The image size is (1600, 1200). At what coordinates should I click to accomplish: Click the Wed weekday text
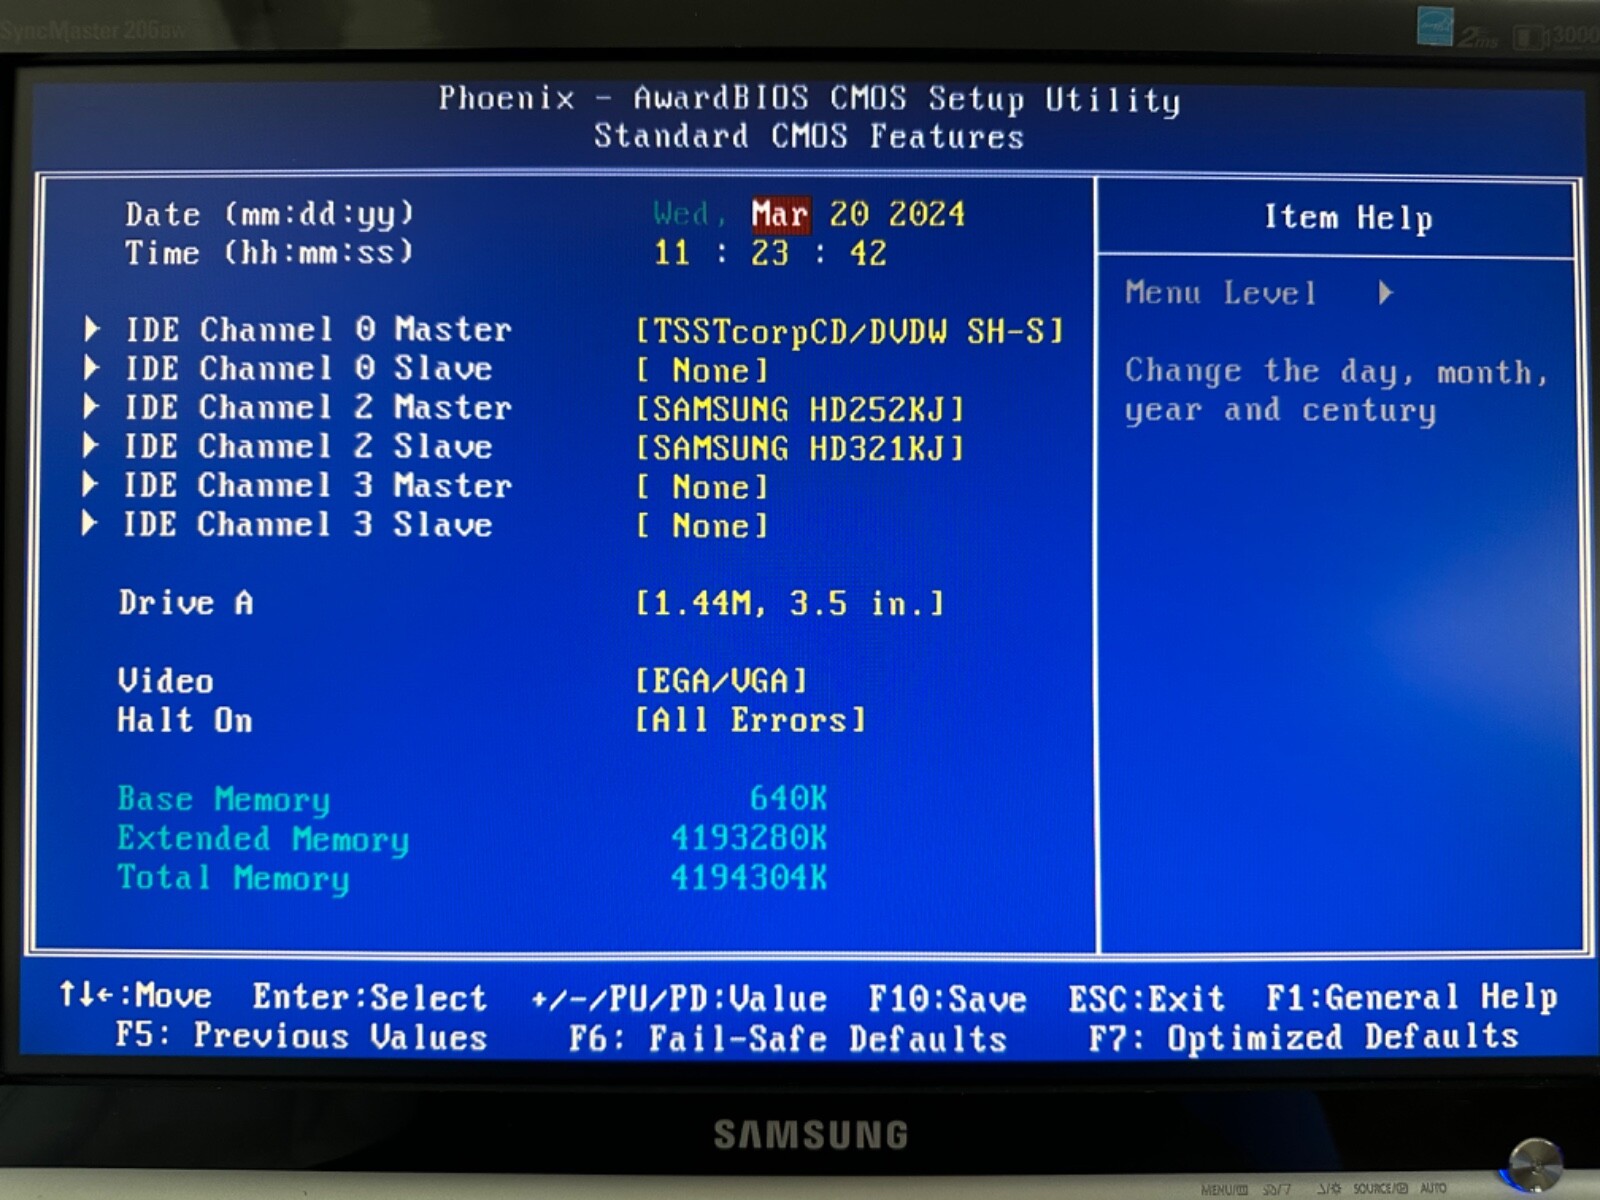(x=689, y=214)
